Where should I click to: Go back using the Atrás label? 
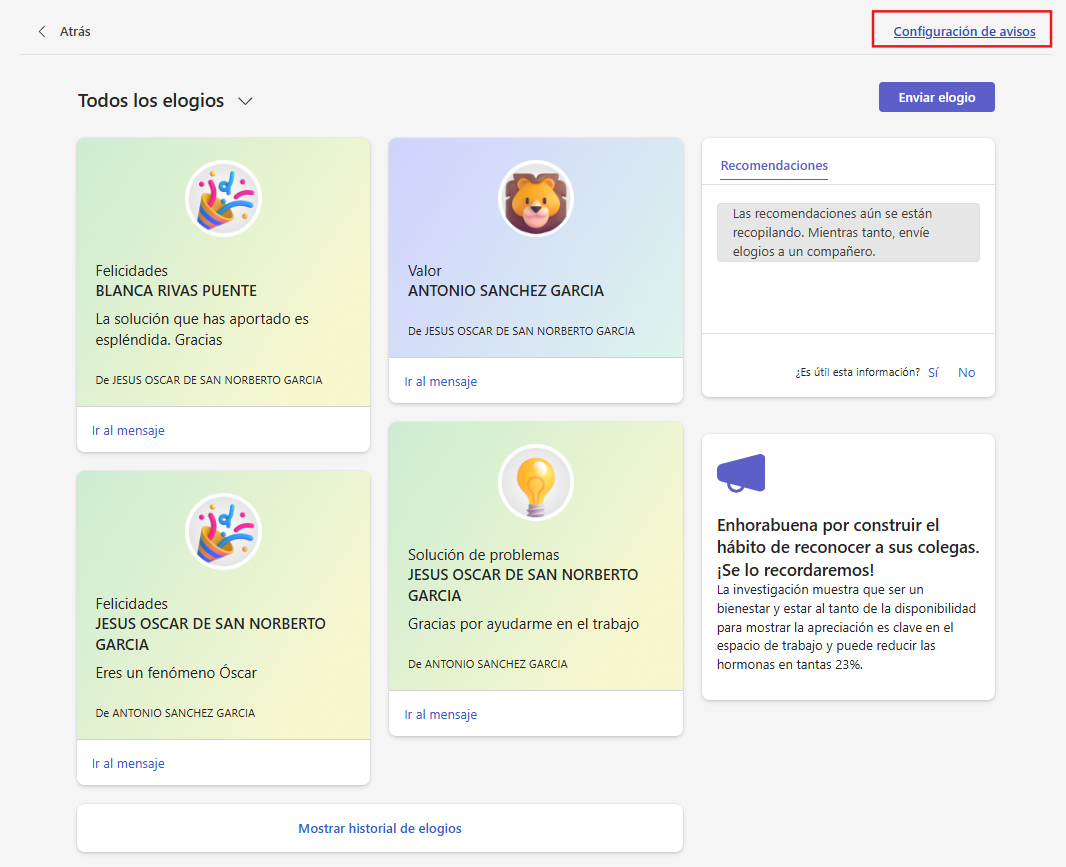[x=75, y=31]
